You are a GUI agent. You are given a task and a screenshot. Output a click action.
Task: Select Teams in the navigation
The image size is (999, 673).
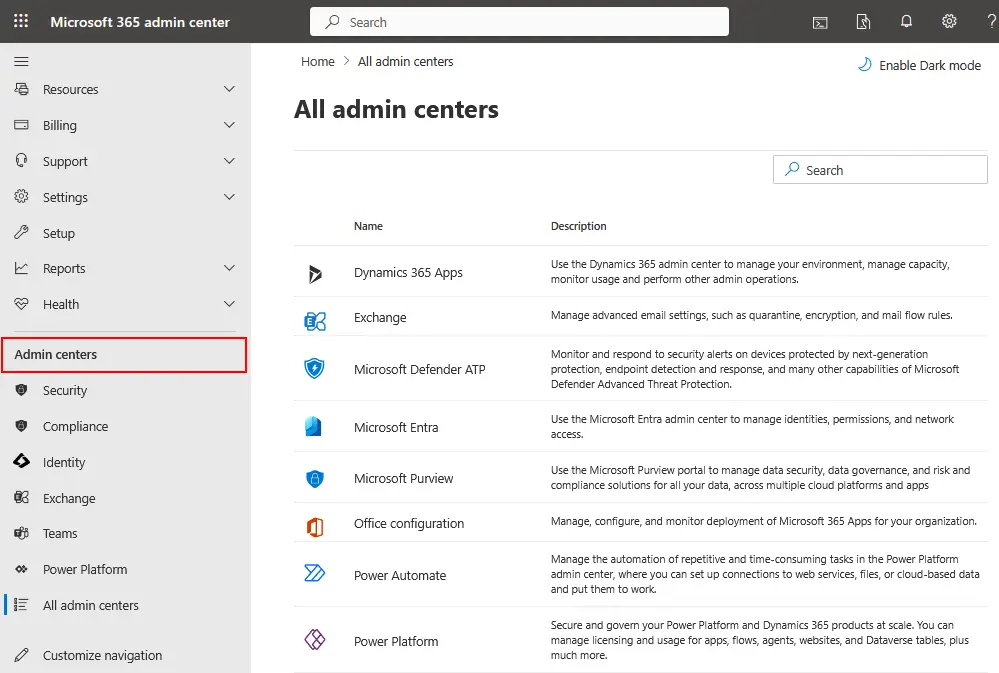pos(60,533)
